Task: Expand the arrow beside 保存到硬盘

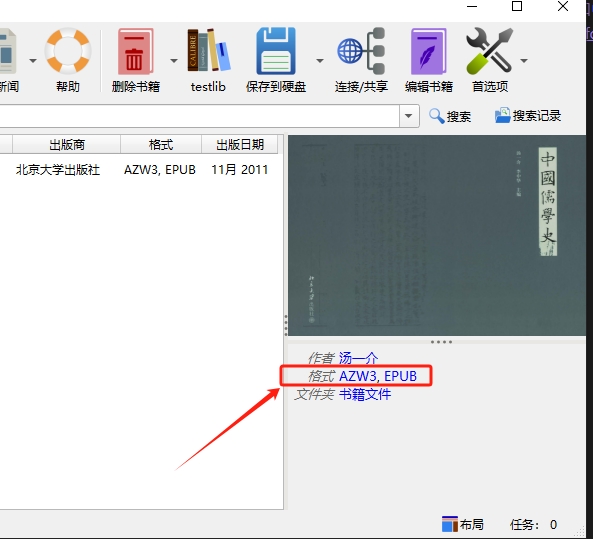Action: pyautogui.click(x=320, y=61)
